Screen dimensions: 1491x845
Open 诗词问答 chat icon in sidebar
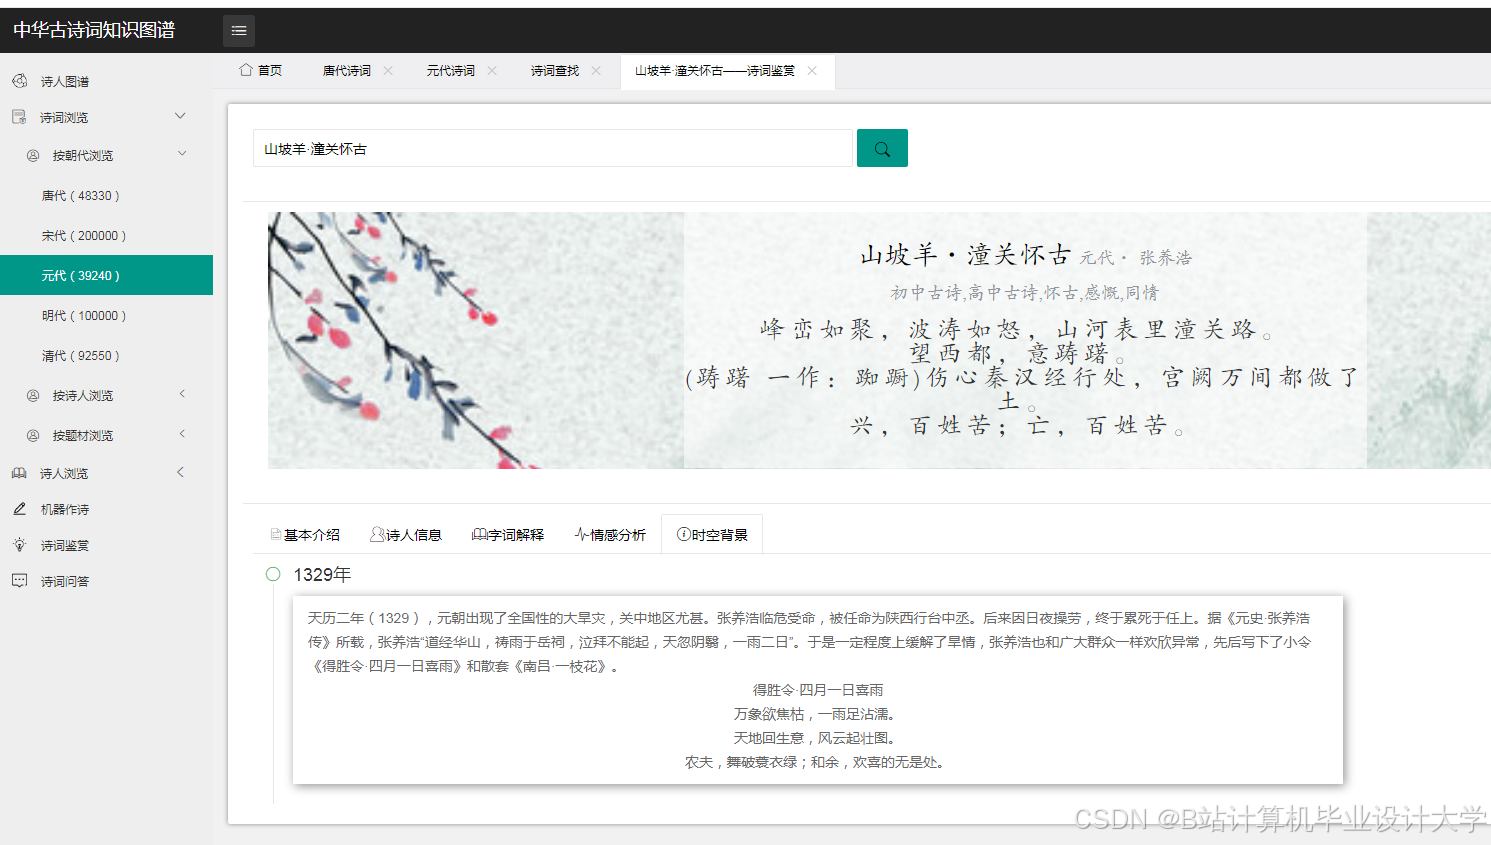click(20, 581)
